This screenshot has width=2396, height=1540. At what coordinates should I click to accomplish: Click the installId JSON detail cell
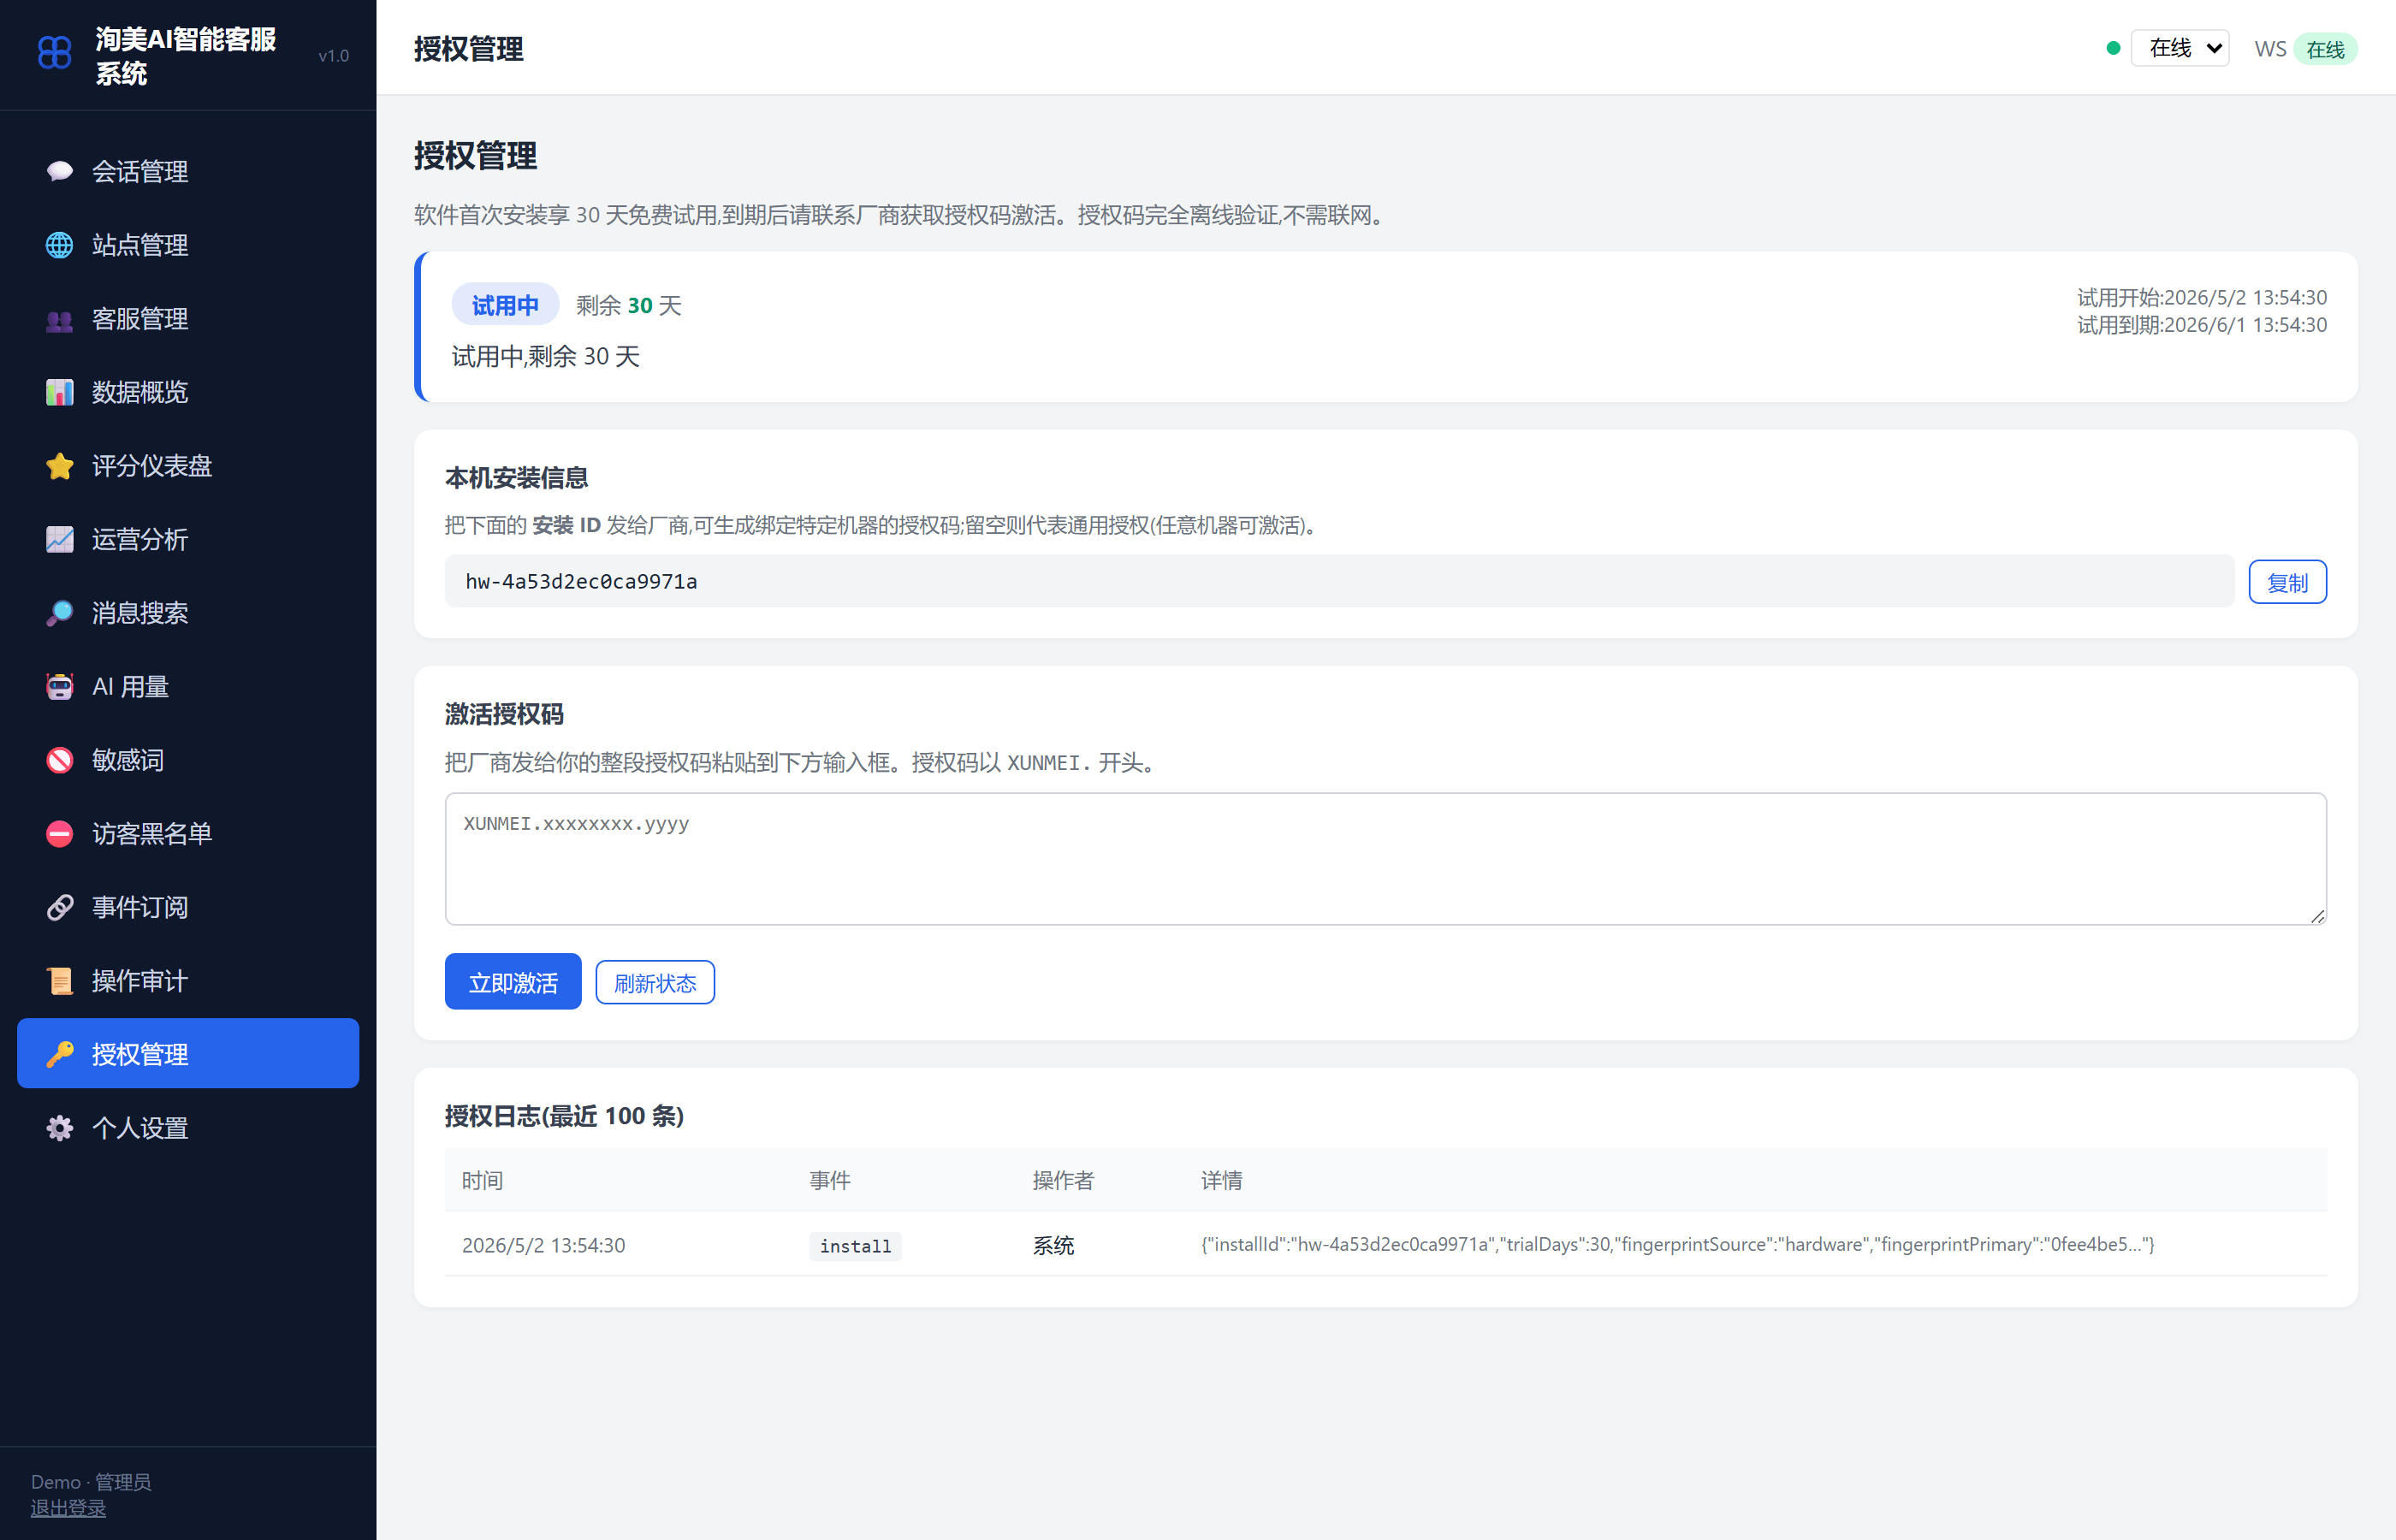coord(1677,1245)
